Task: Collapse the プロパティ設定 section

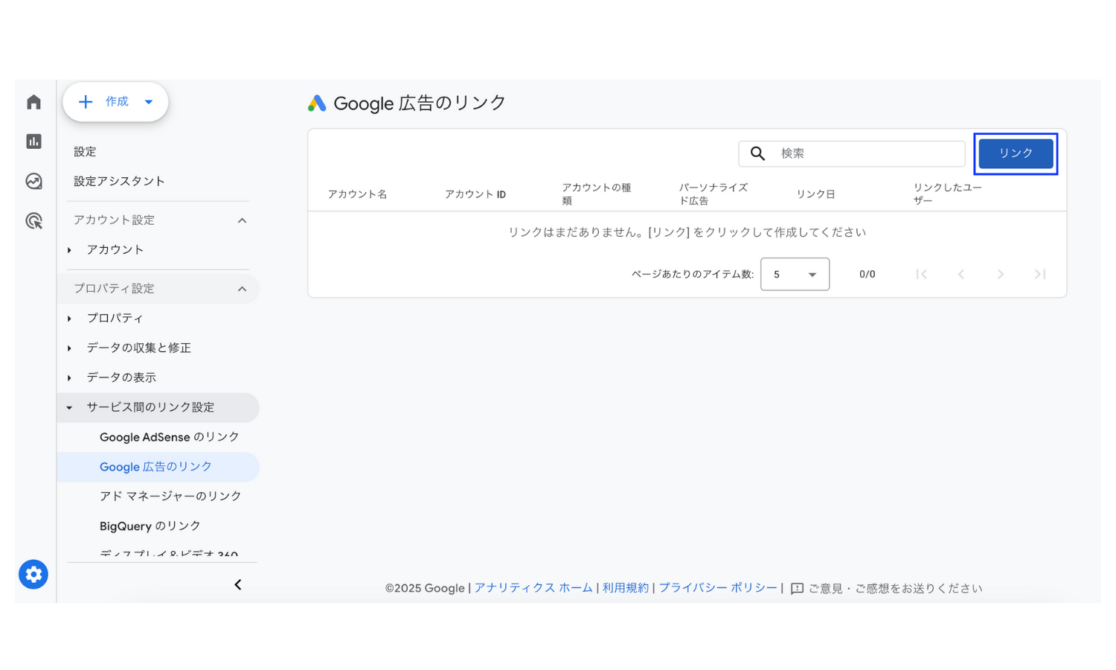Action: pyautogui.click(x=241, y=289)
